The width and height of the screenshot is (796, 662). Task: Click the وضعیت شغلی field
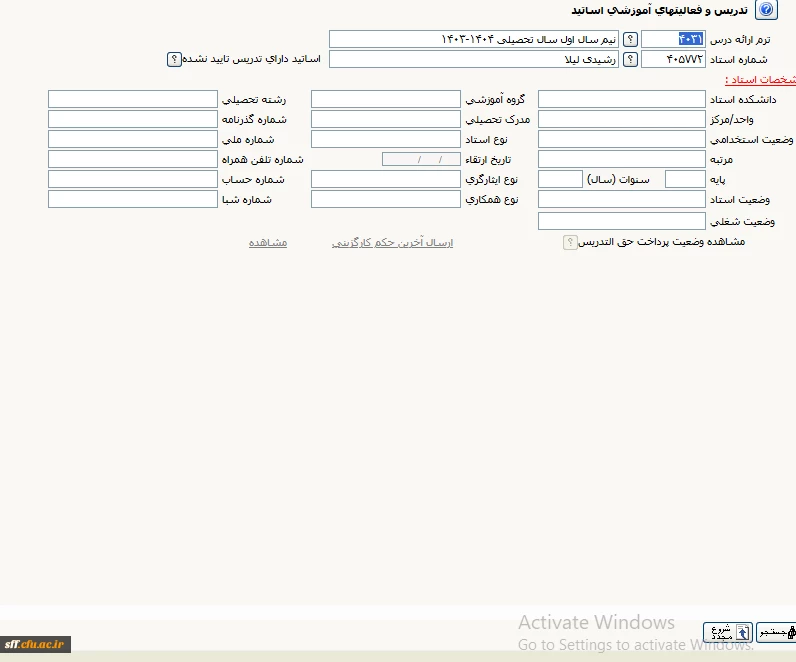[x=621, y=221]
